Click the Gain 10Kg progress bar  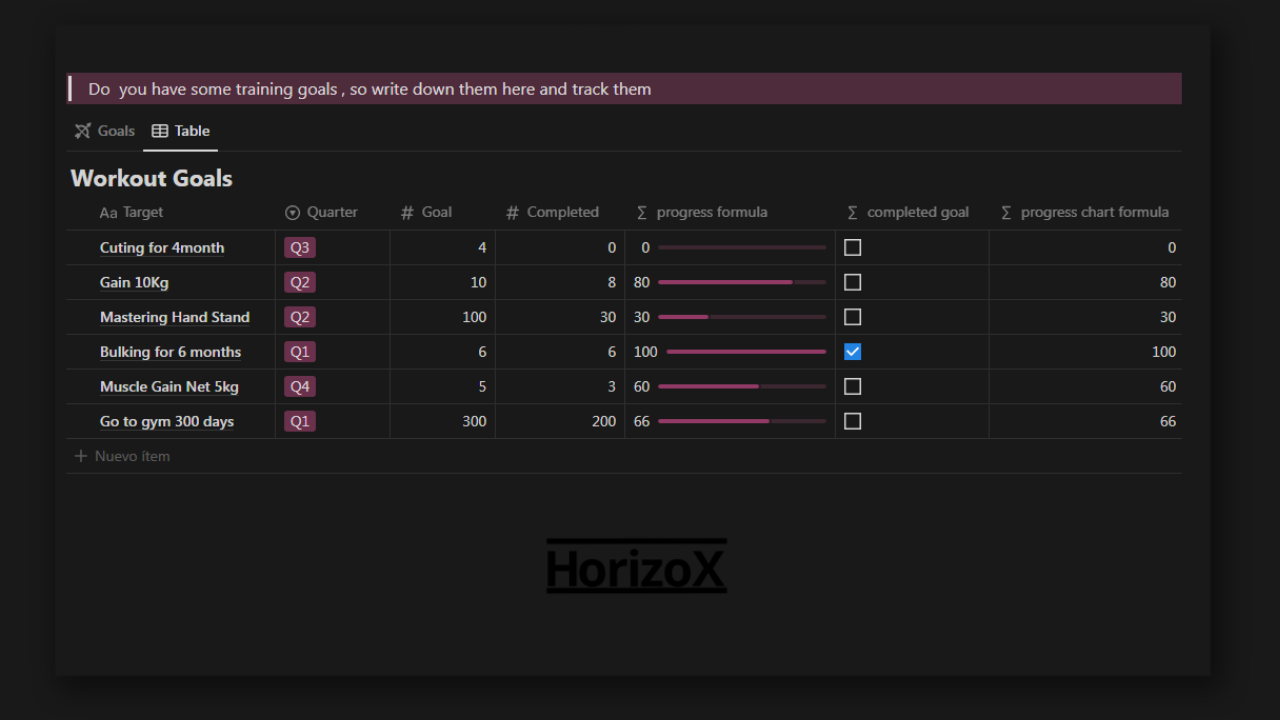coord(742,282)
